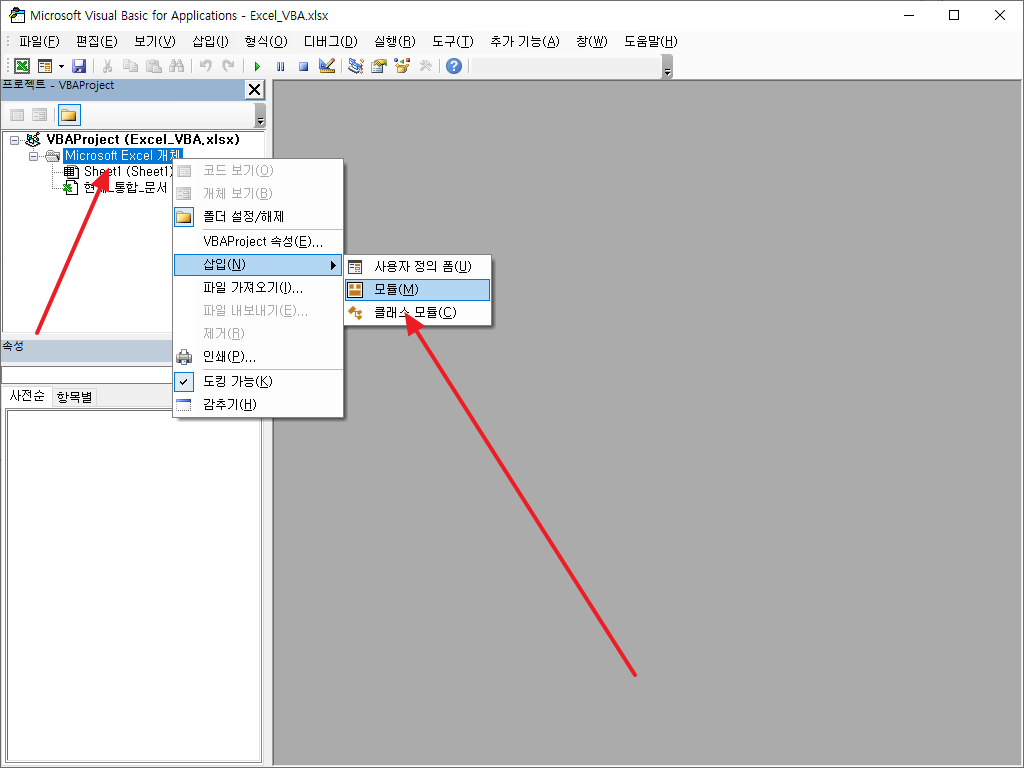Open the 도구(T) menu

point(453,42)
